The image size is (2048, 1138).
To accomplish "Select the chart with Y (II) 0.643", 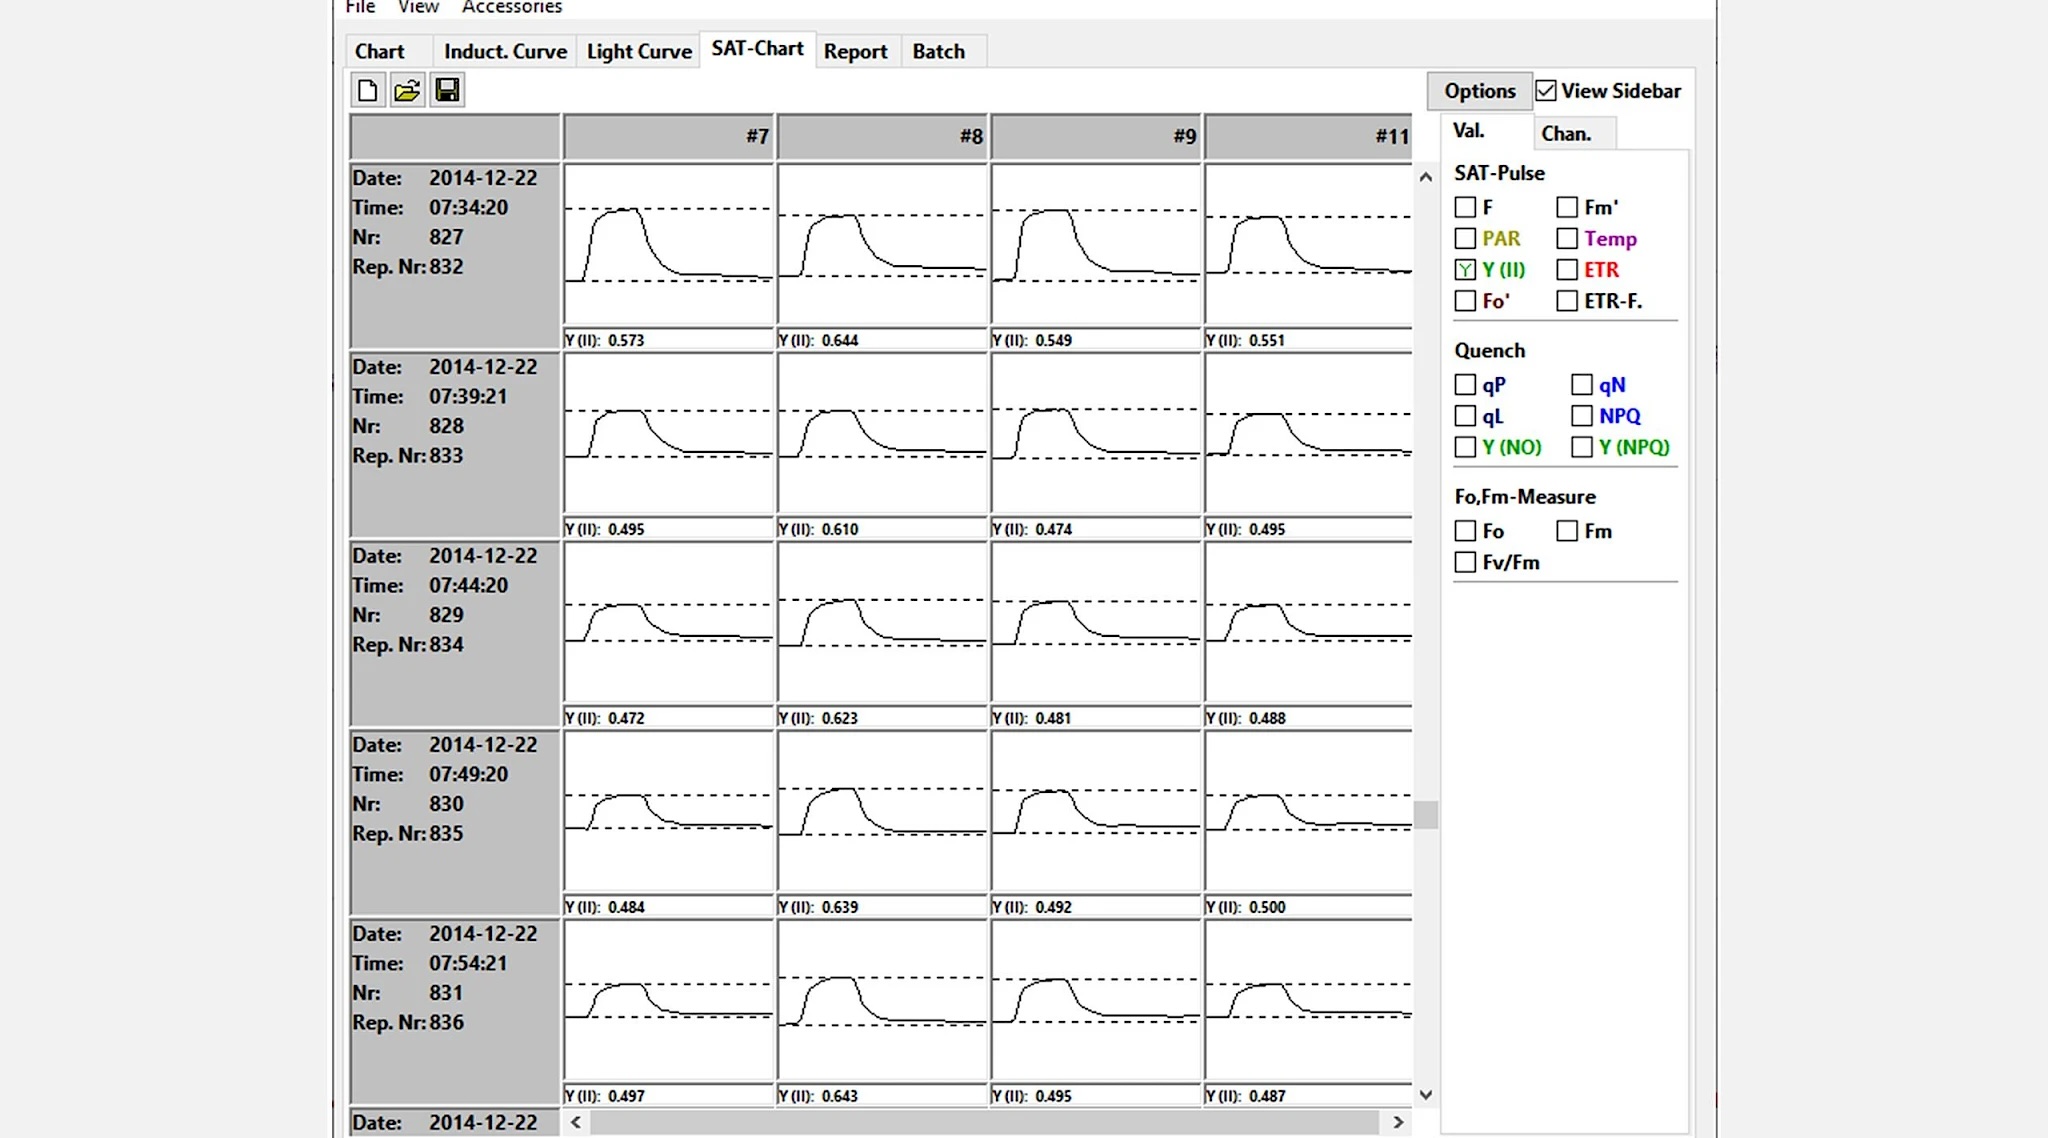I will pos(882,1000).
